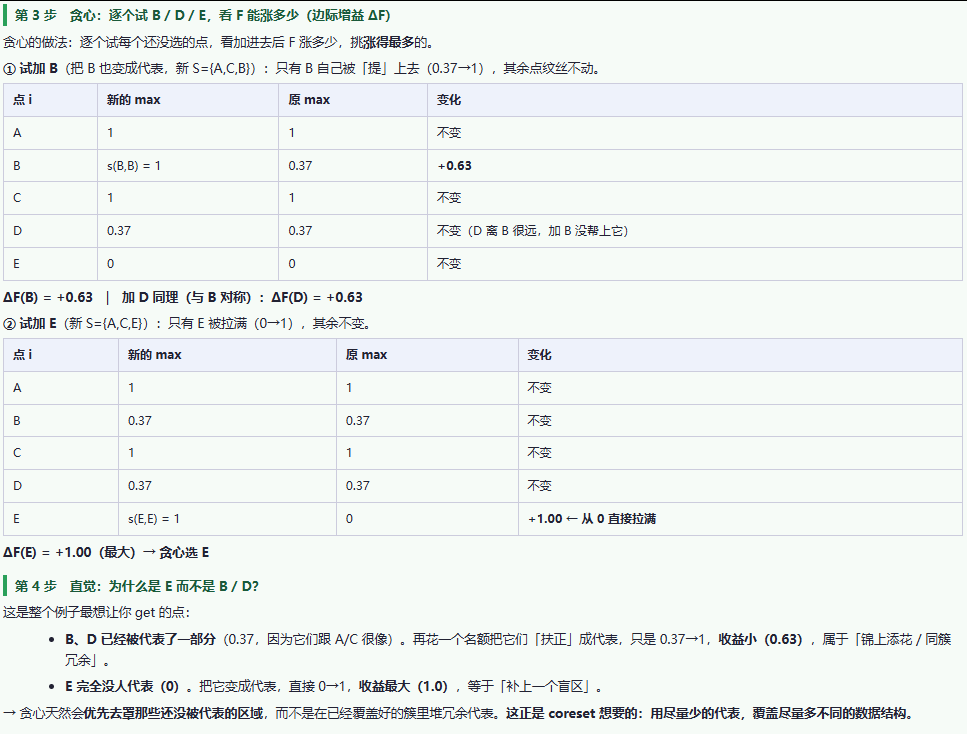Select the cell 's(E,E) = 1'
The image size is (967, 734).
click(x=154, y=519)
